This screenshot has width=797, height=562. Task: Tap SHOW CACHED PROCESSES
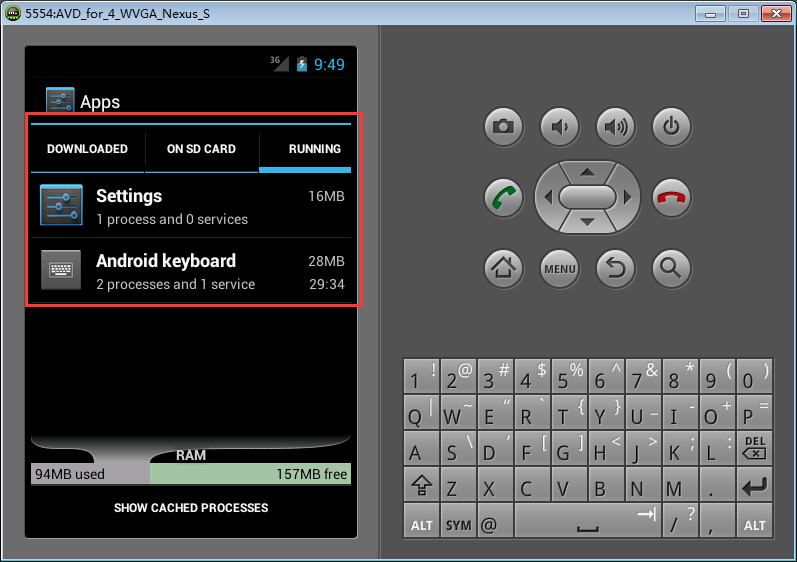click(x=191, y=508)
